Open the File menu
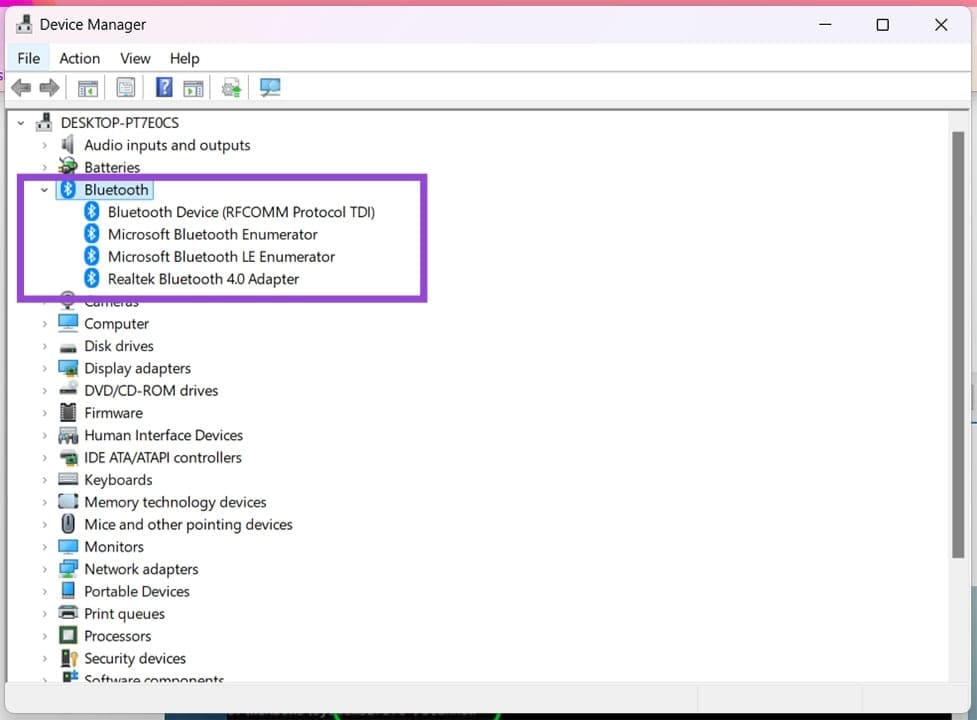This screenshot has height=720, width=977. coord(28,58)
